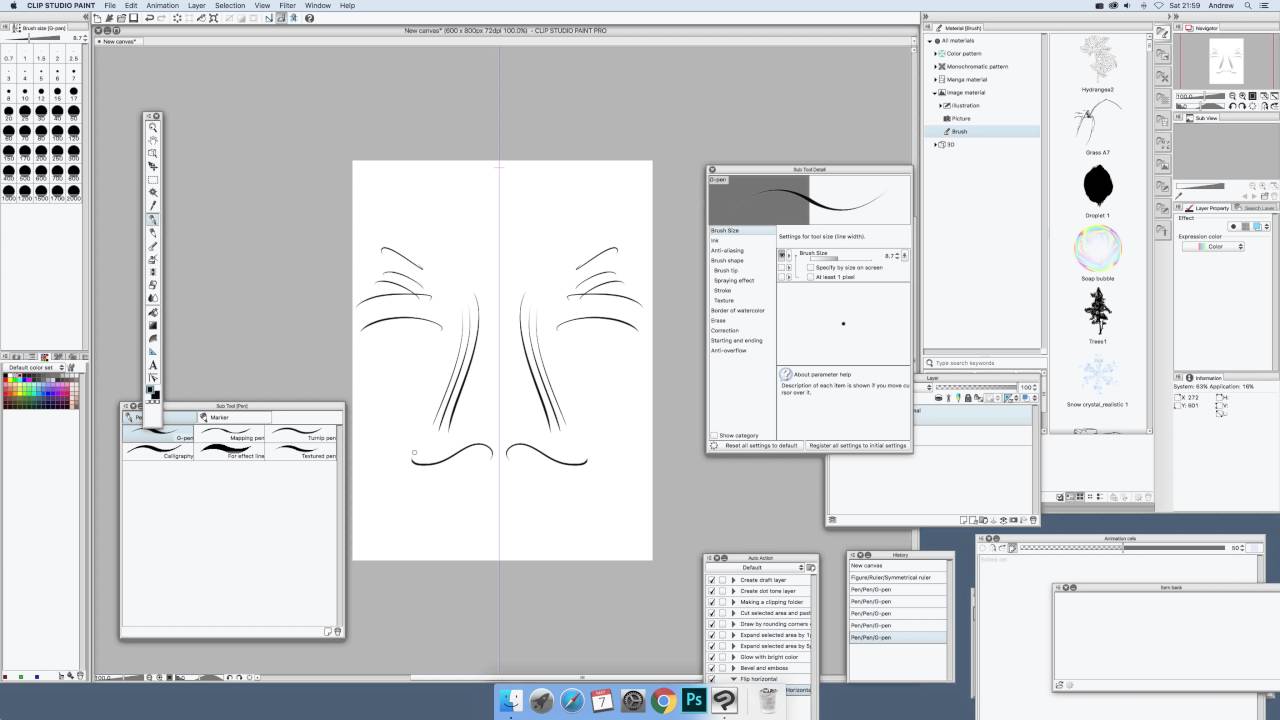Select the Text (A) tool
The width and height of the screenshot is (1280, 720).
tap(153, 365)
